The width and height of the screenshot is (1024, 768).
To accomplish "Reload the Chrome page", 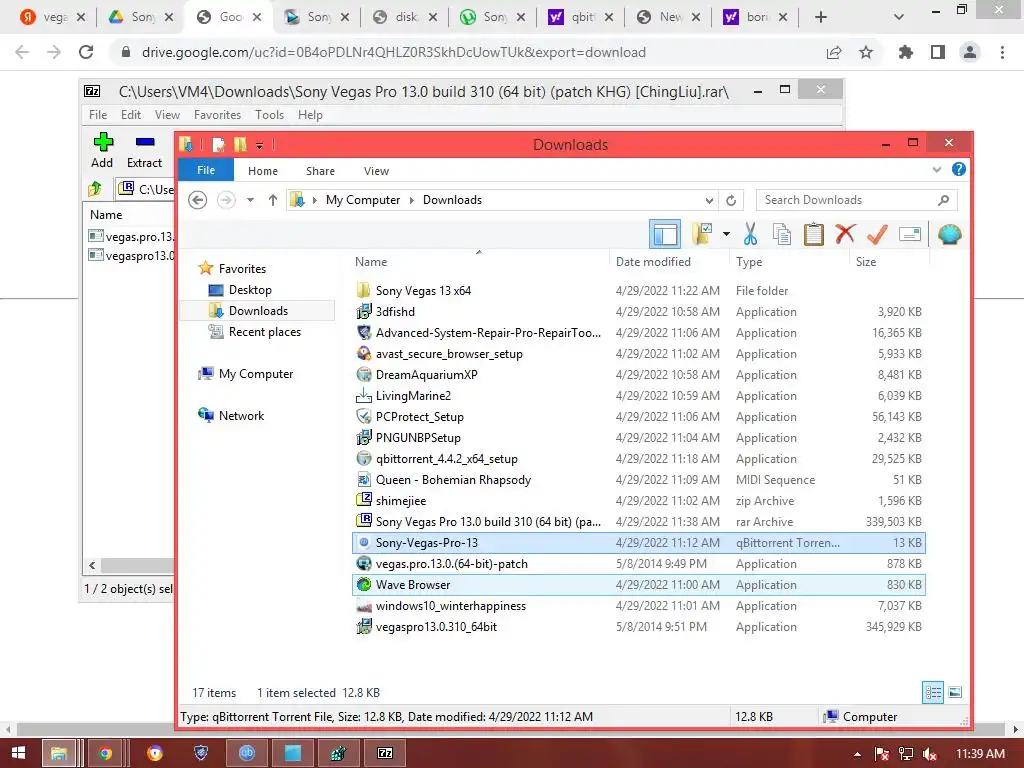I will tap(86, 52).
